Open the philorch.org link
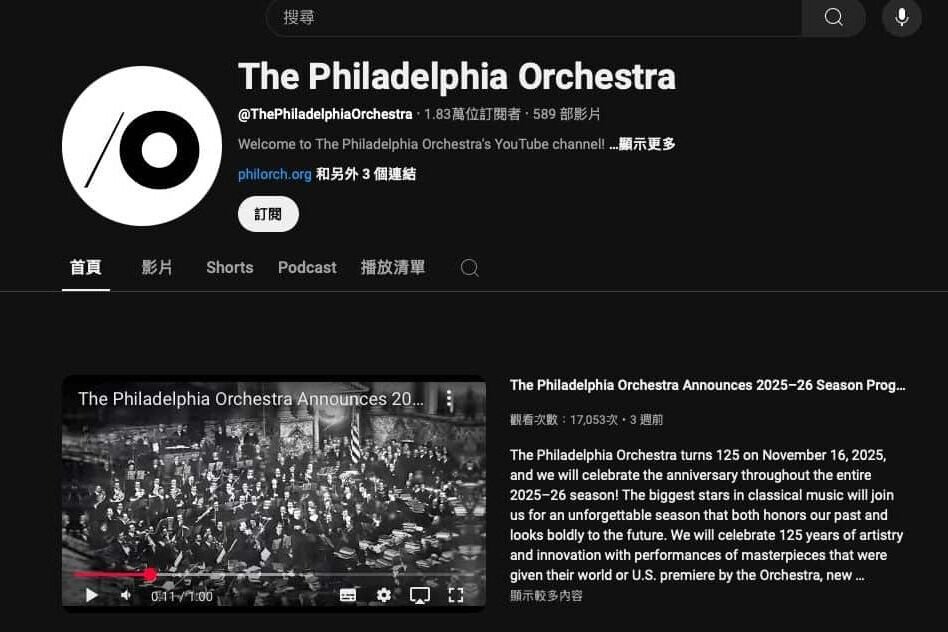The image size is (948, 632). 274,174
